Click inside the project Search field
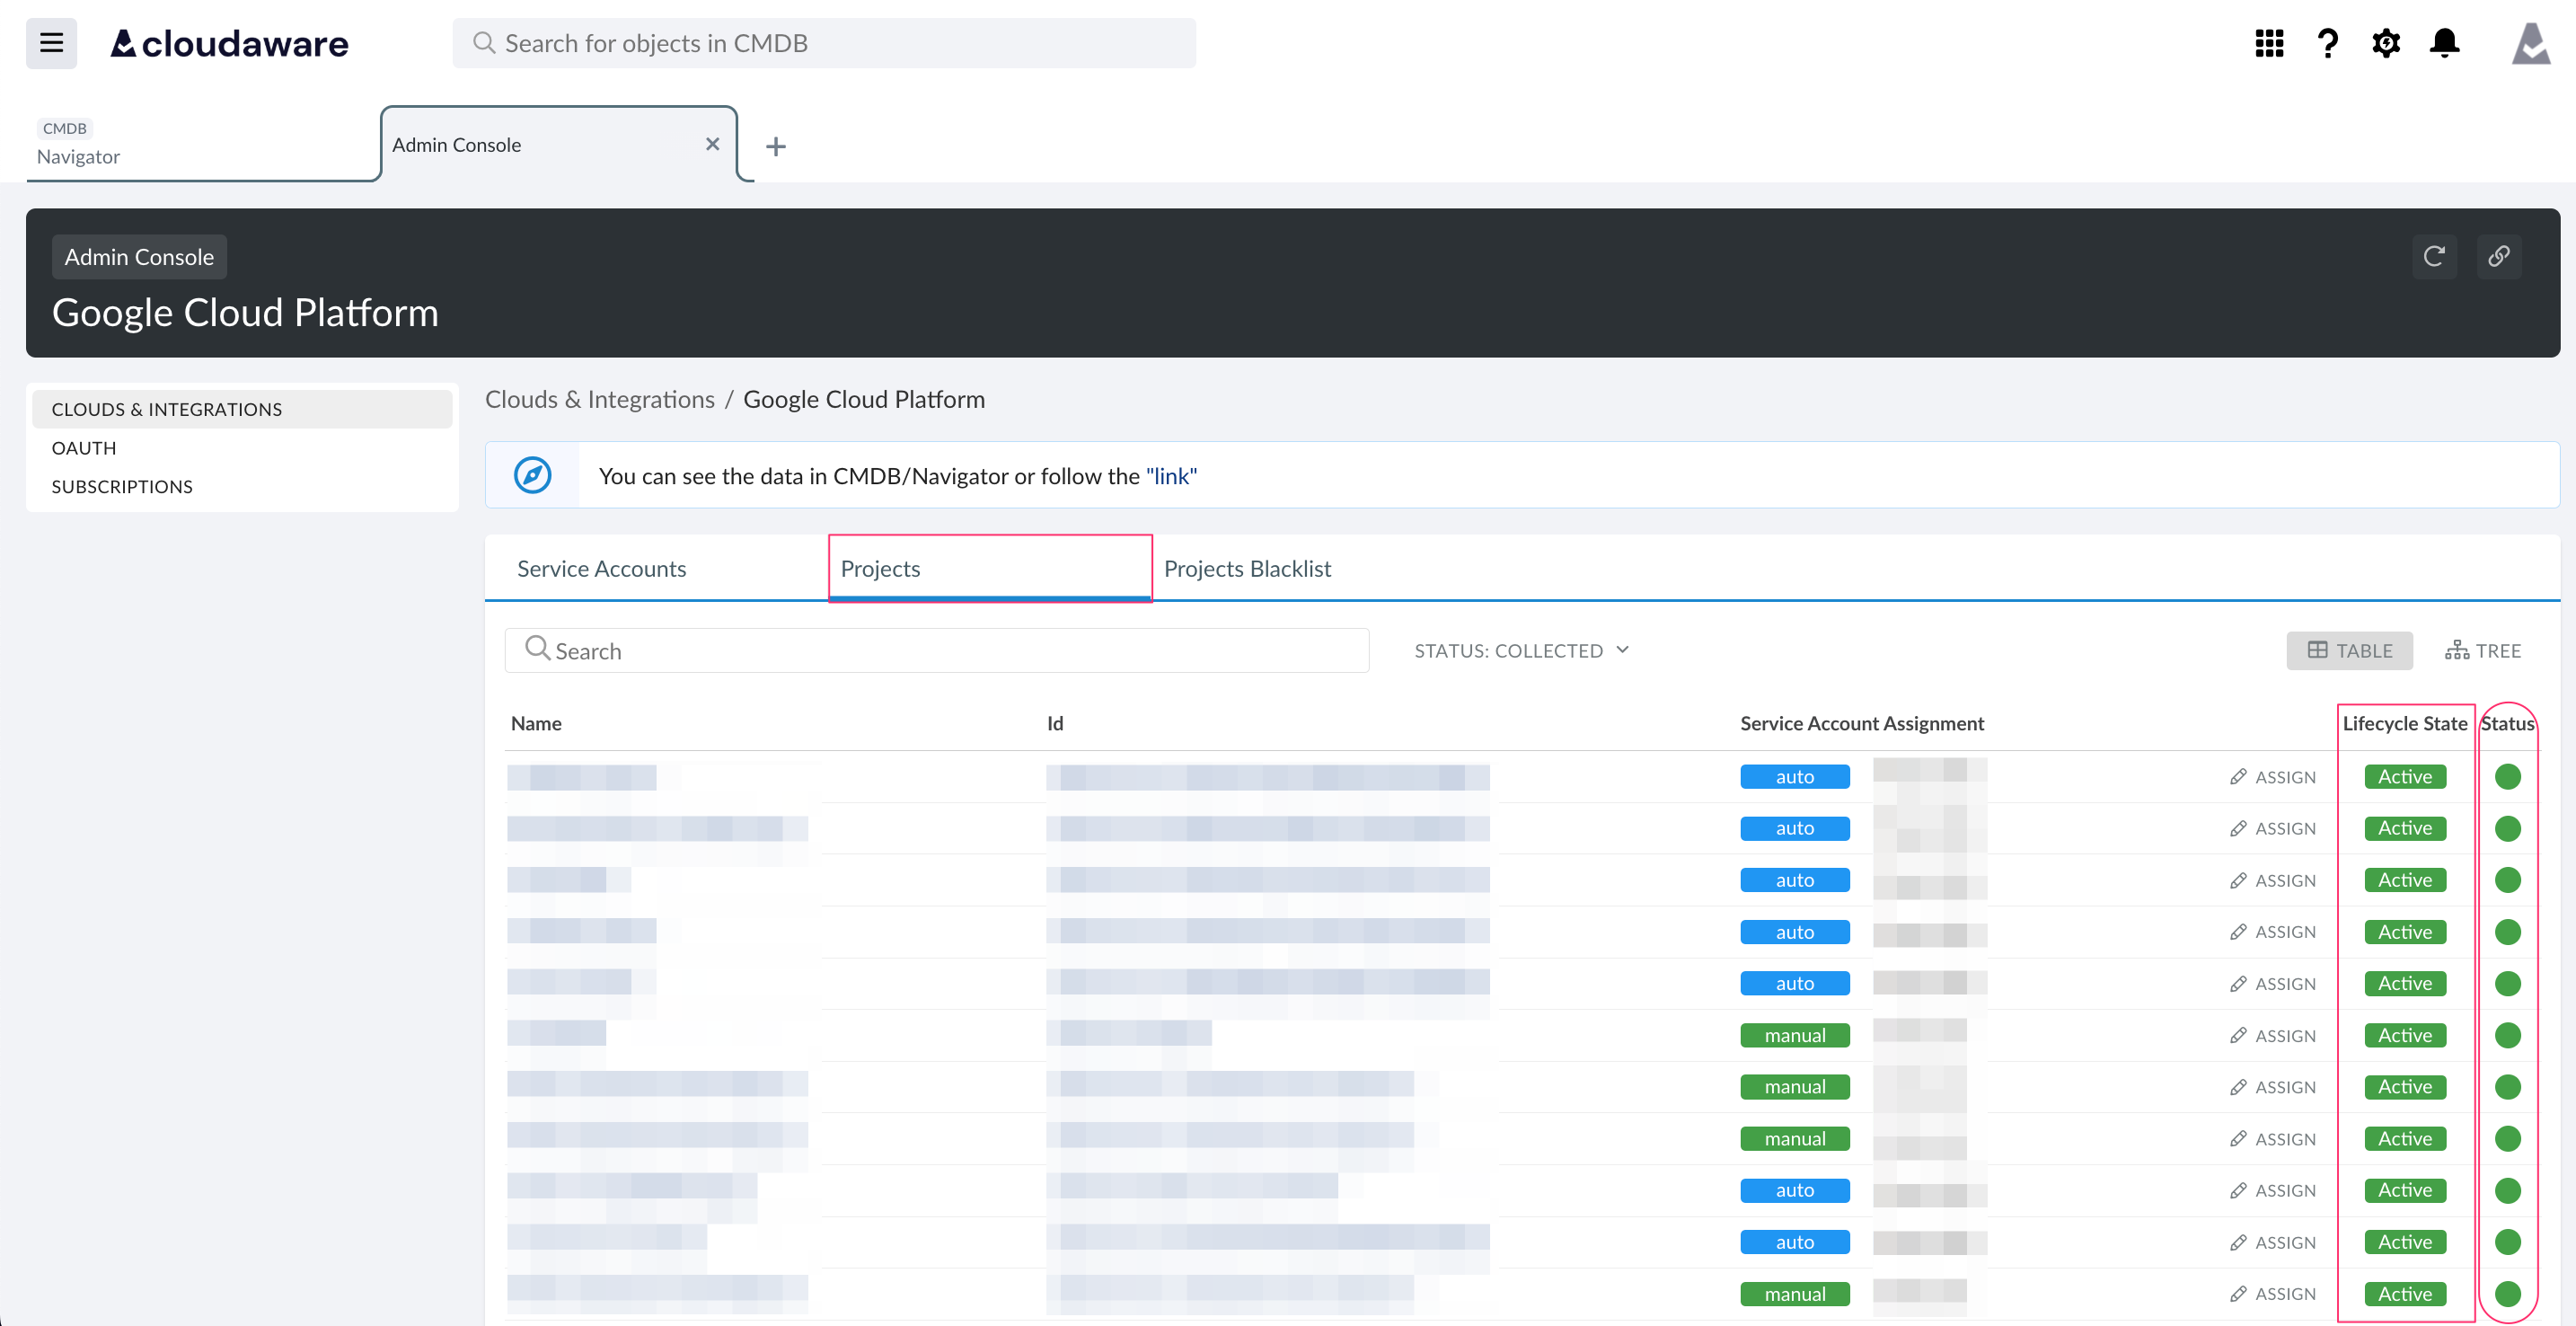The width and height of the screenshot is (2576, 1326). [x=936, y=650]
